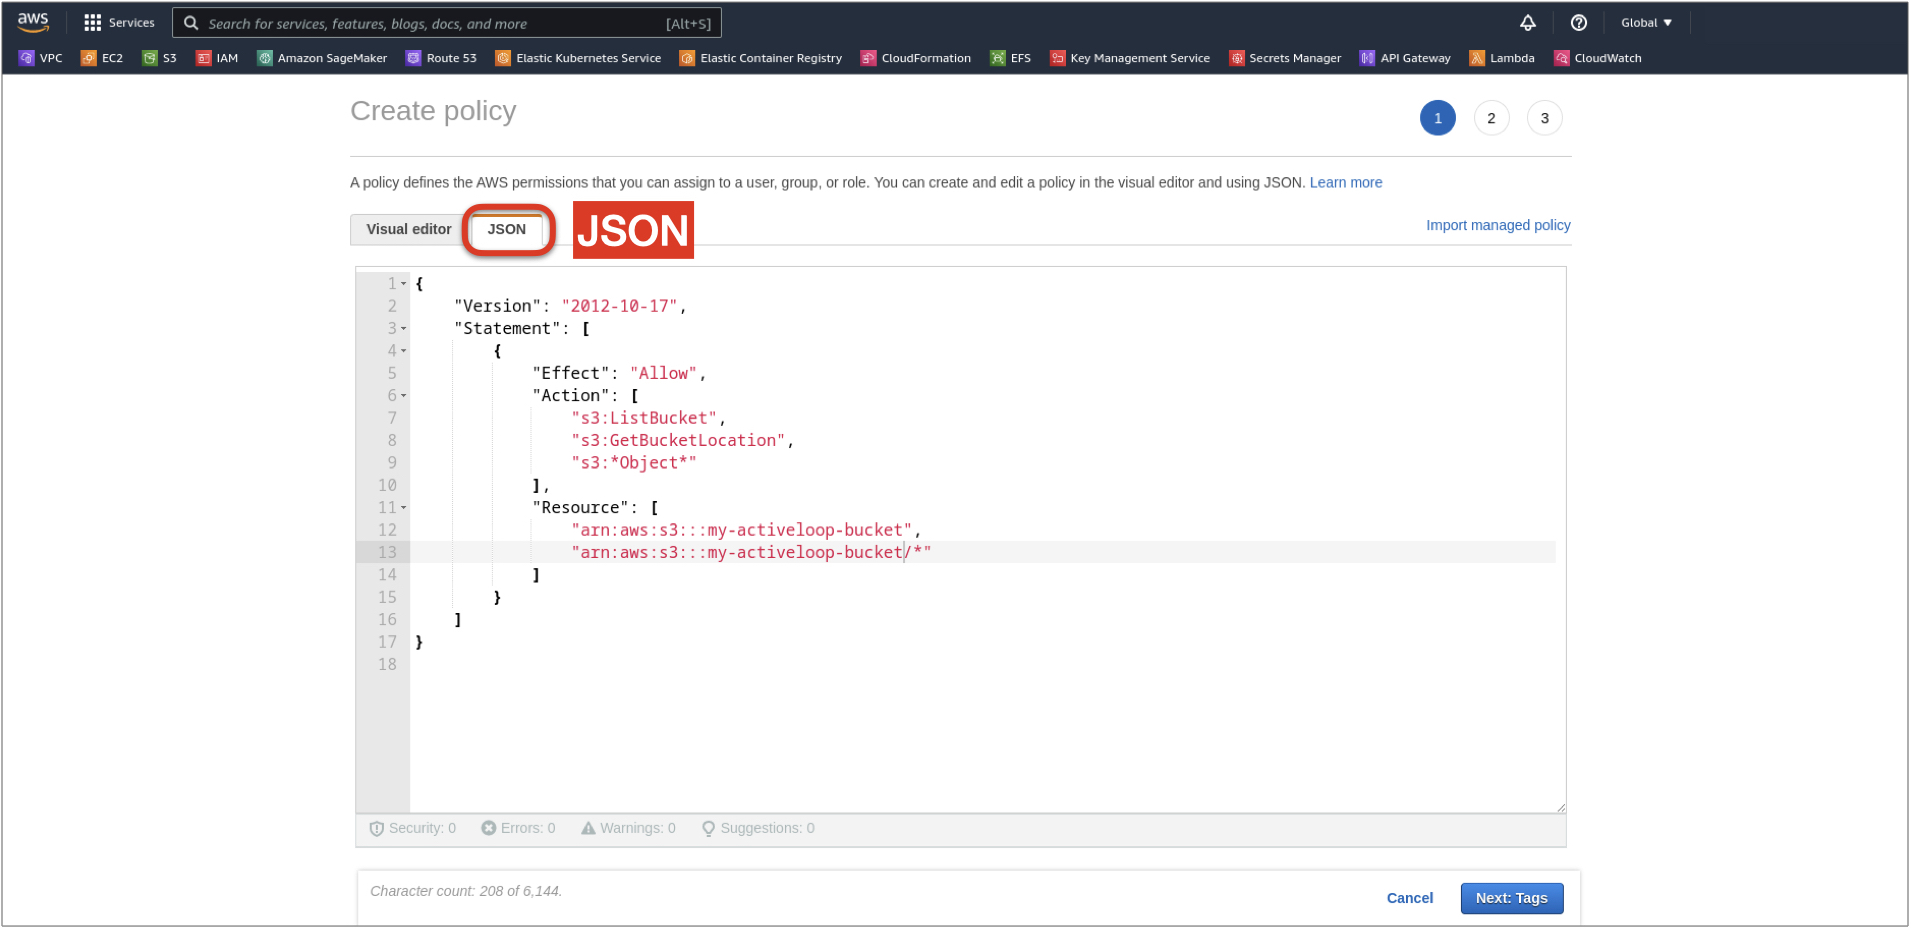Cancel the policy creation
Viewport: 1911px width, 929px height.
pos(1410,899)
